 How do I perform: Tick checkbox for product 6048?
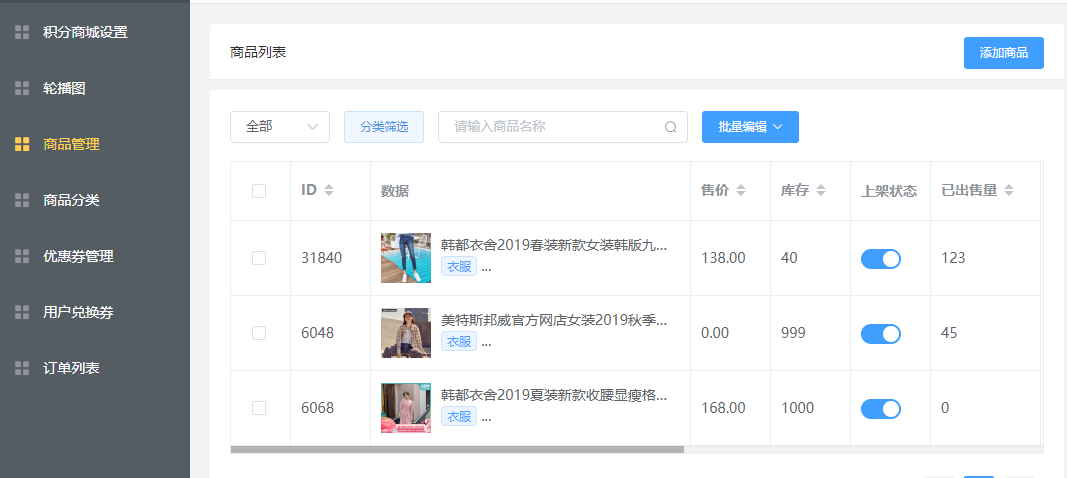click(259, 333)
